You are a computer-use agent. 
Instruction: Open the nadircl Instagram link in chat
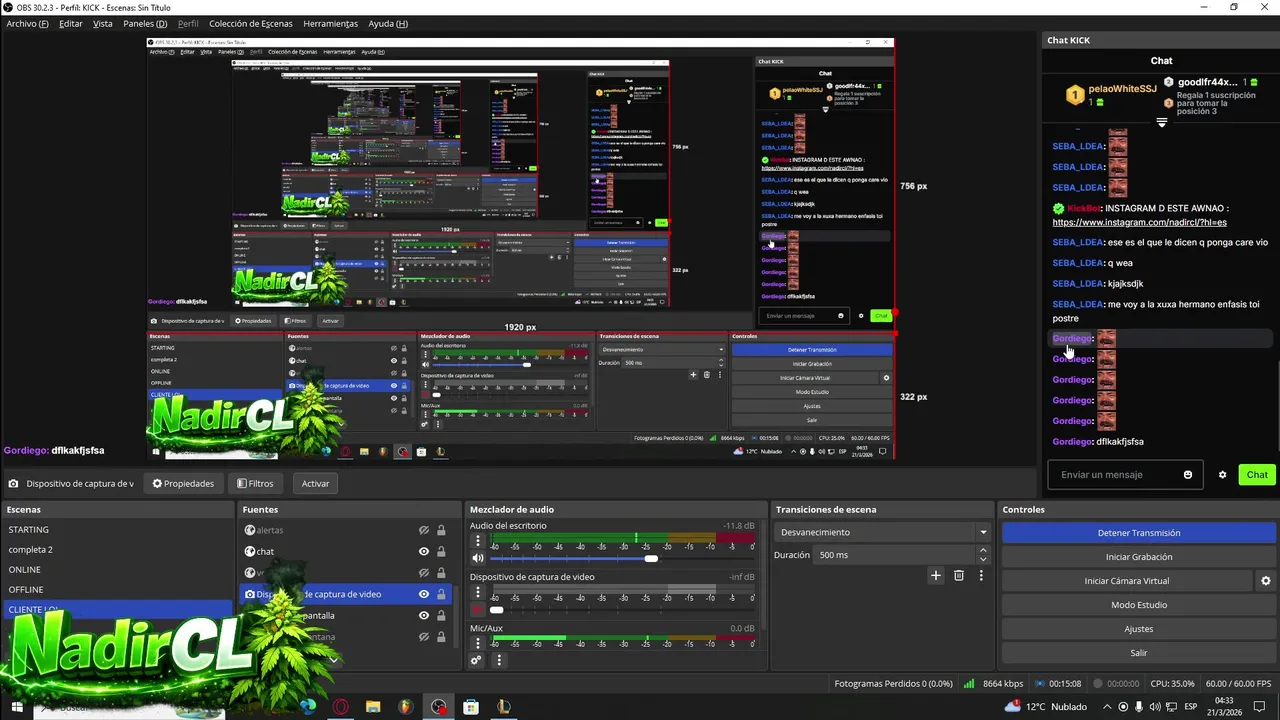coord(1139,222)
